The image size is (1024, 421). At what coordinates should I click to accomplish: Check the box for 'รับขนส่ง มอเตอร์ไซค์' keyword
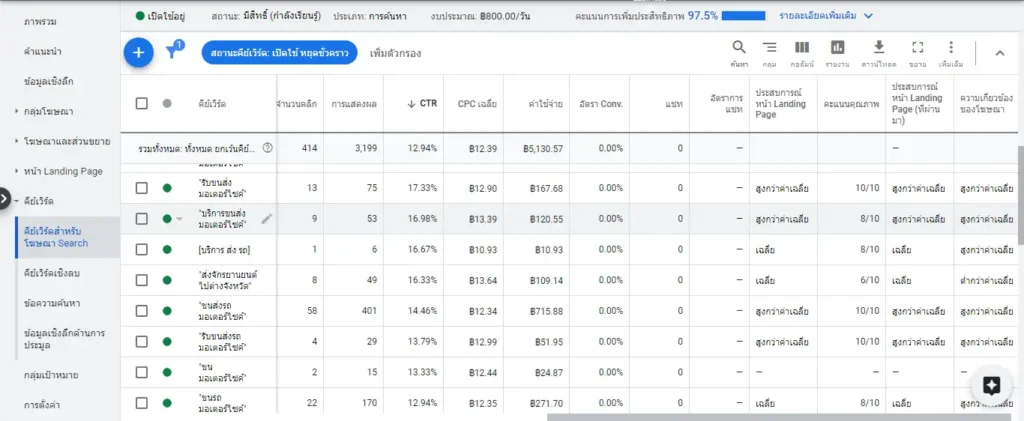point(141,188)
